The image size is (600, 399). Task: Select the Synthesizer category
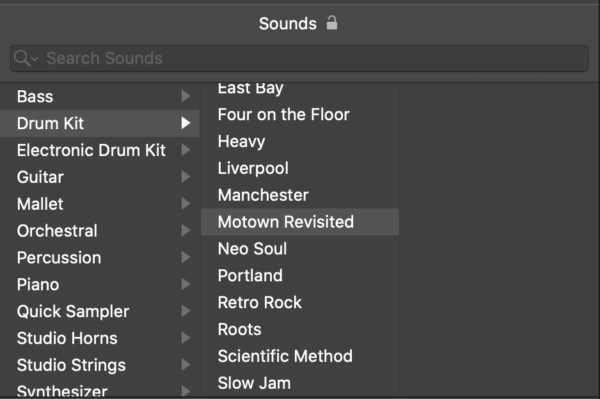(x=99, y=389)
